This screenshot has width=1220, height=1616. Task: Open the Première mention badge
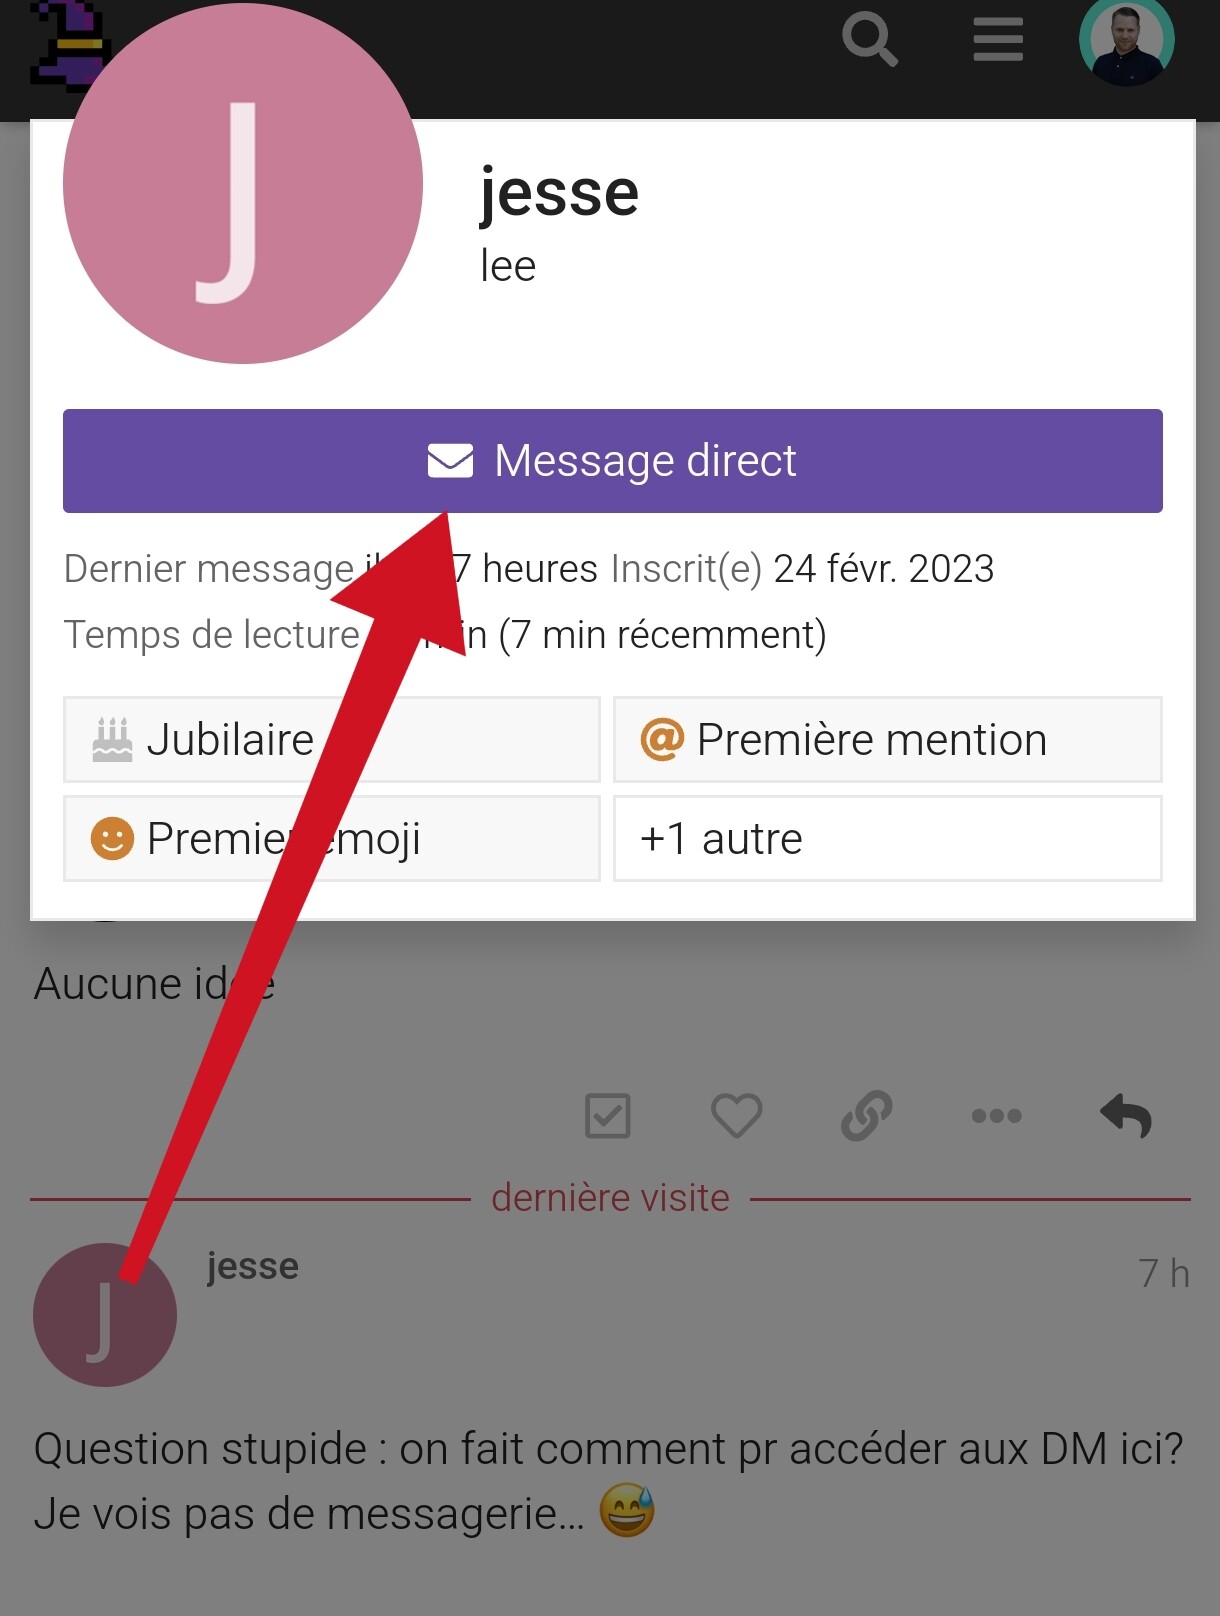pos(888,739)
